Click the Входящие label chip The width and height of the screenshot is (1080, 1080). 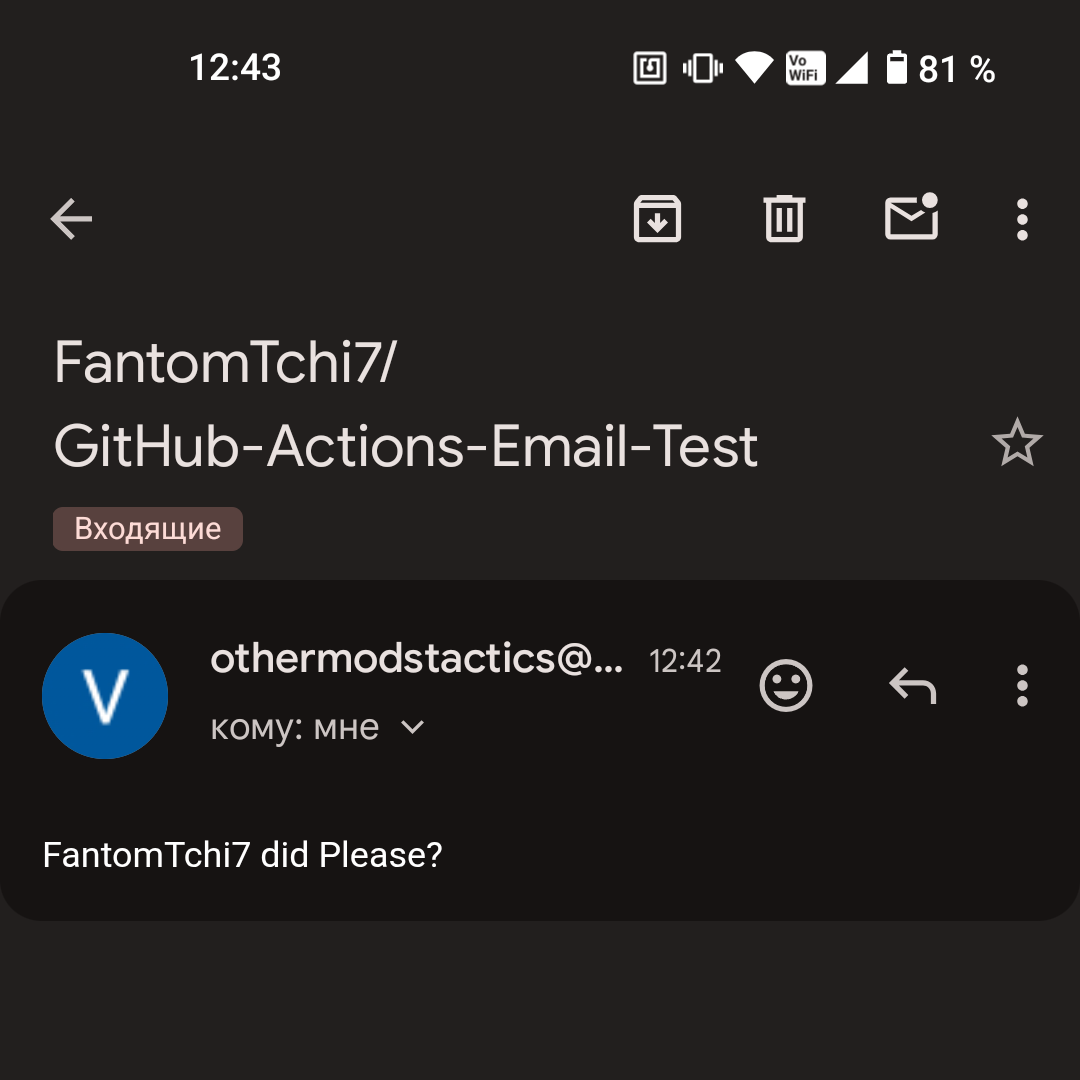tap(148, 529)
